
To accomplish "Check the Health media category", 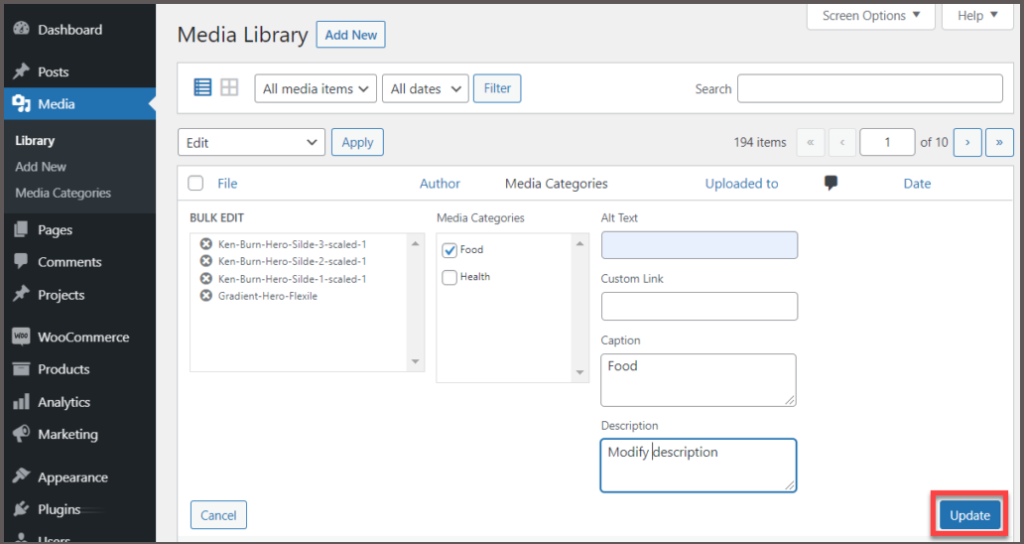I will [450, 277].
